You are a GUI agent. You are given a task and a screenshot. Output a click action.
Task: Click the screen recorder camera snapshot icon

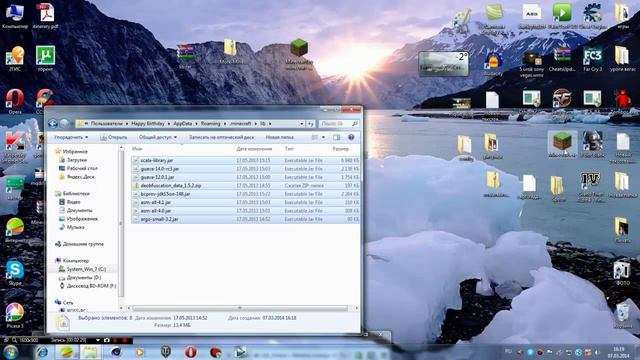click(x=107, y=340)
